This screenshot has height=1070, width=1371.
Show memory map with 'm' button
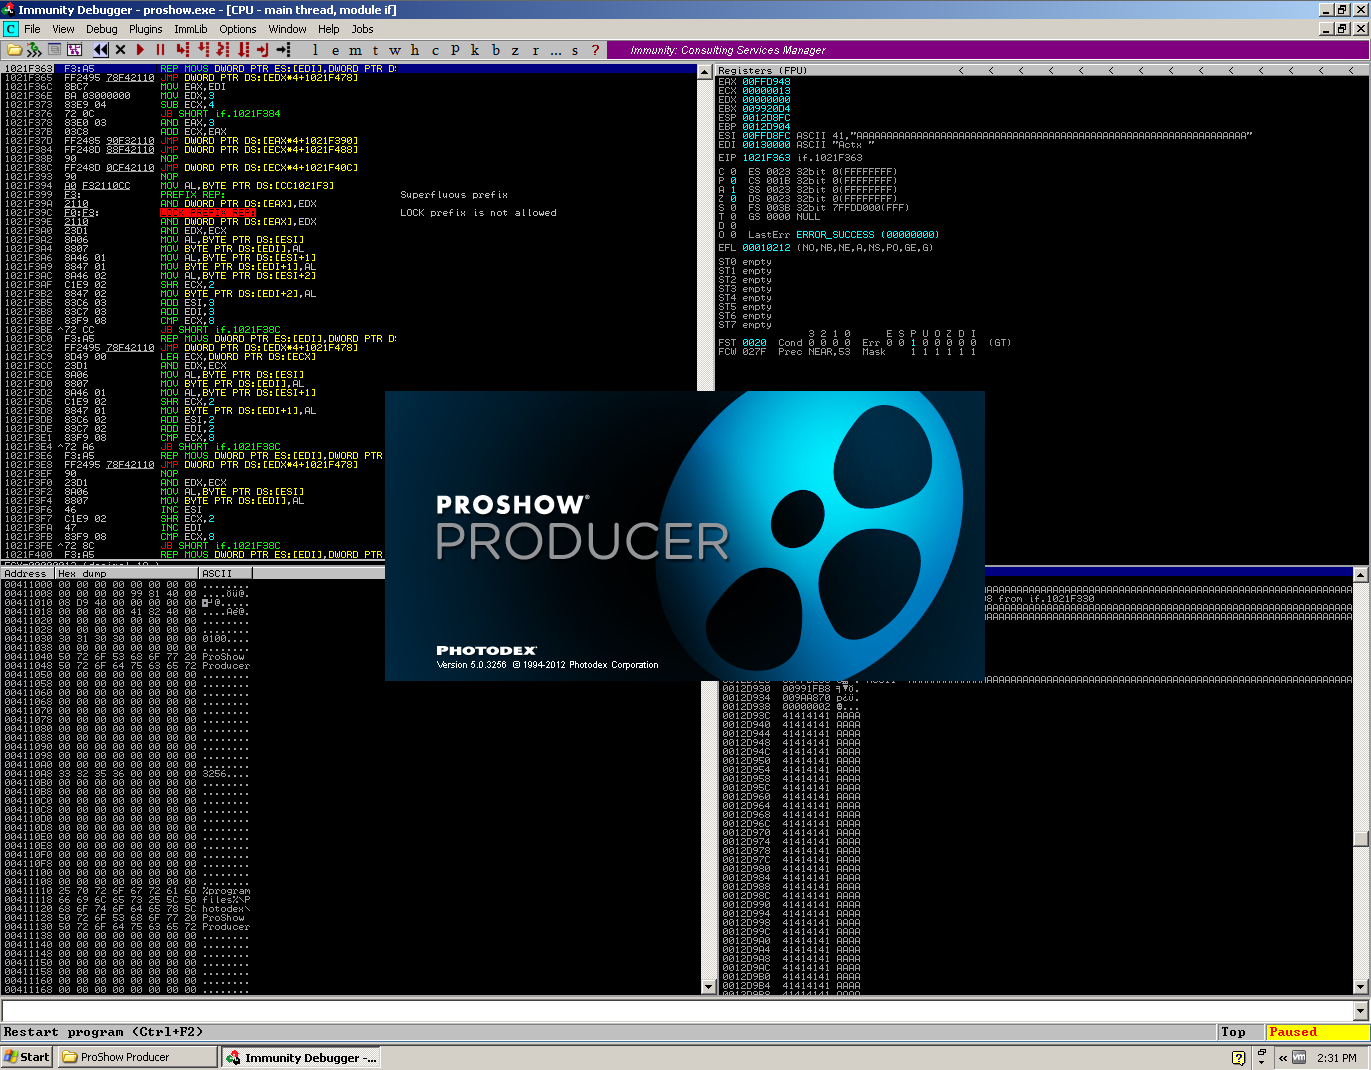[x=355, y=50]
